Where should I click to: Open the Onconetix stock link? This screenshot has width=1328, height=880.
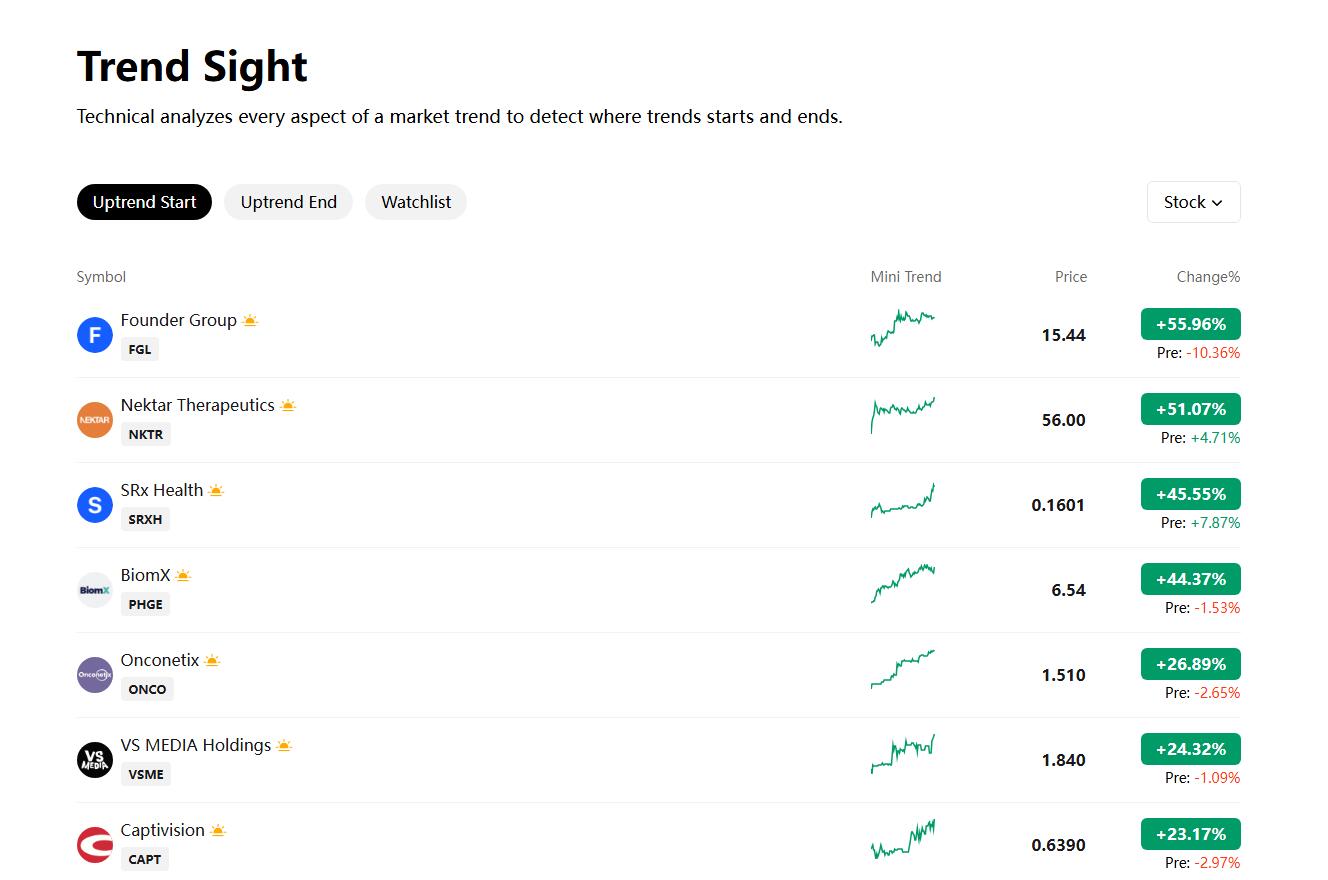(x=160, y=660)
